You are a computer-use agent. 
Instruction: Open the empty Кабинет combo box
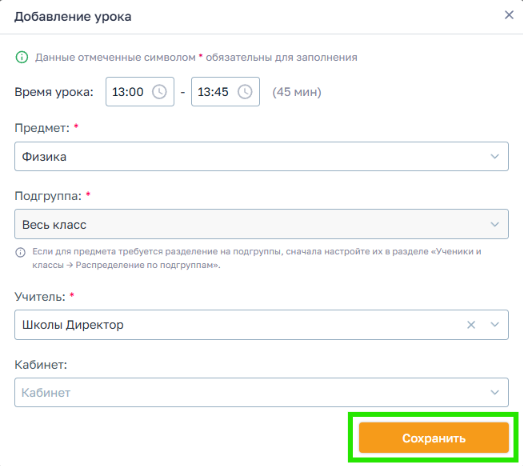(261, 392)
